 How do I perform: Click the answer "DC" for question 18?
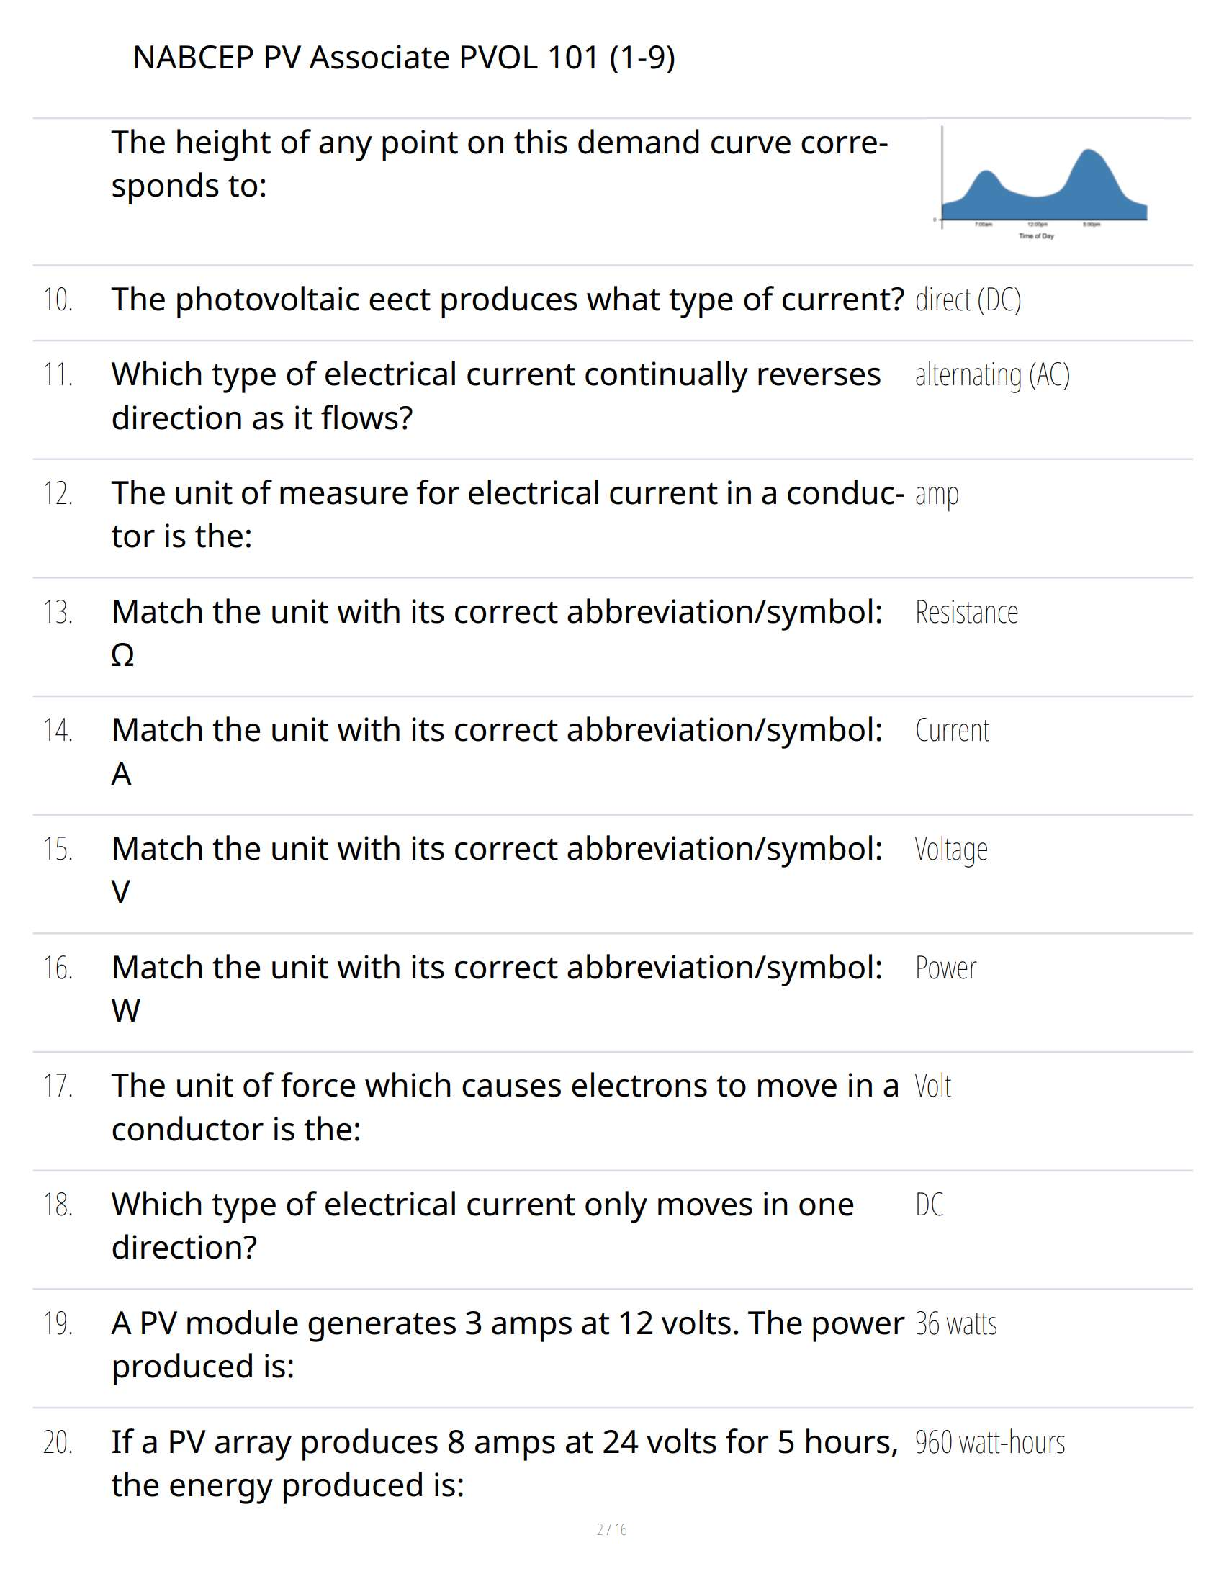(928, 1205)
